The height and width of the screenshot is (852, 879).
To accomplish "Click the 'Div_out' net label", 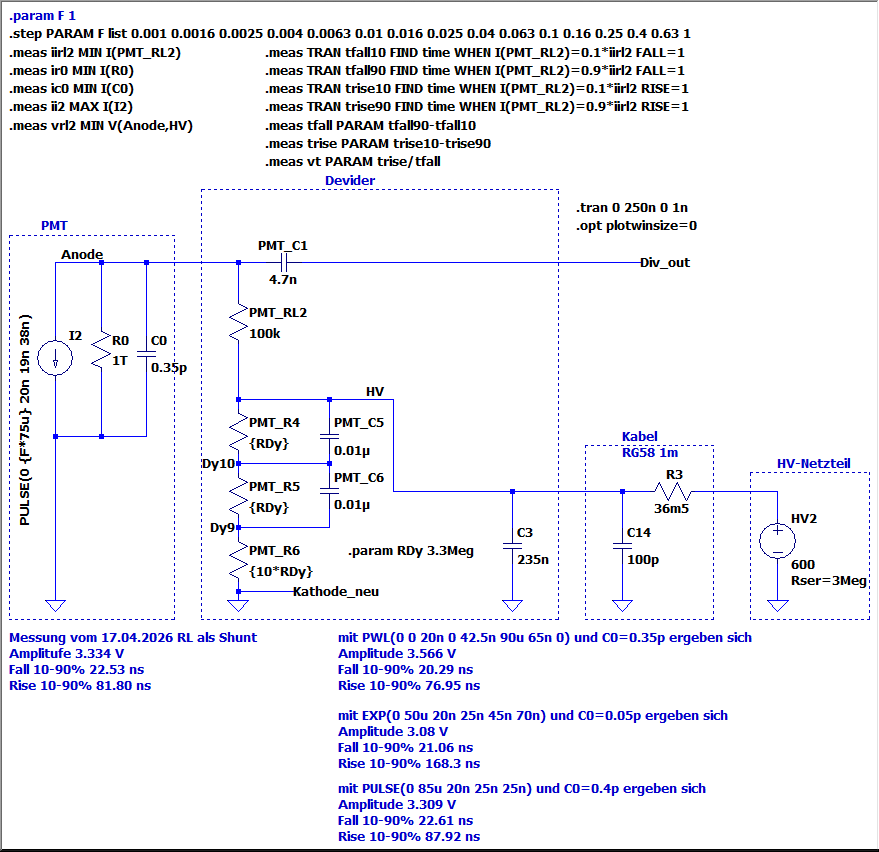I will [x=665, y=262].
